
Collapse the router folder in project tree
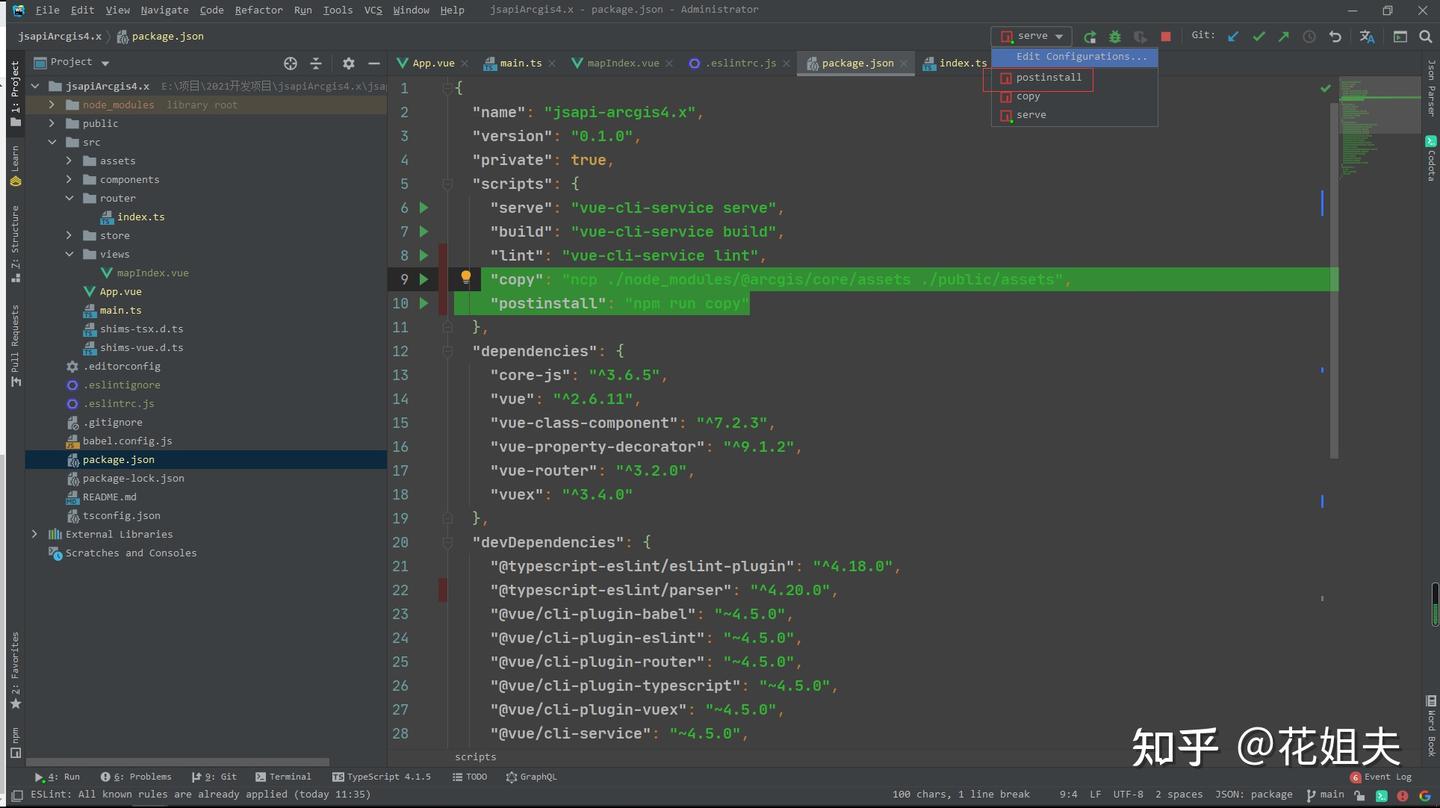(69, 198)
